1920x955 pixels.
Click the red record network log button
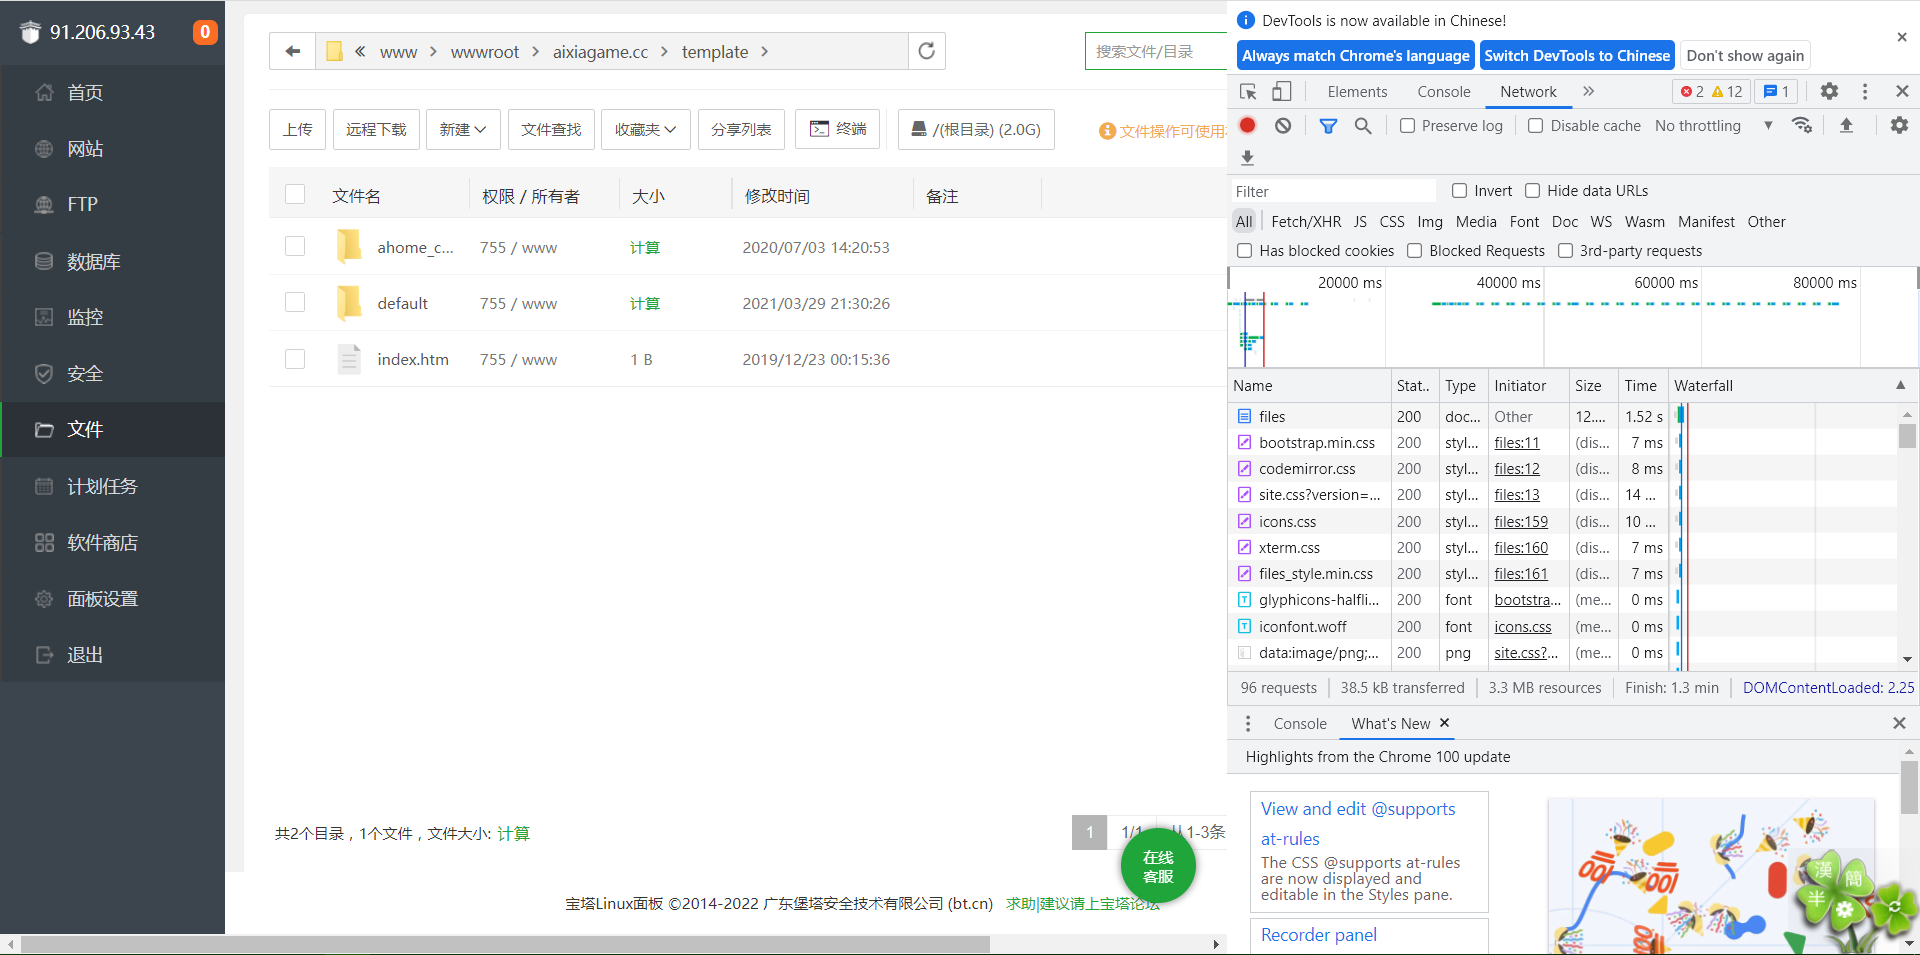coord(1247,125)
